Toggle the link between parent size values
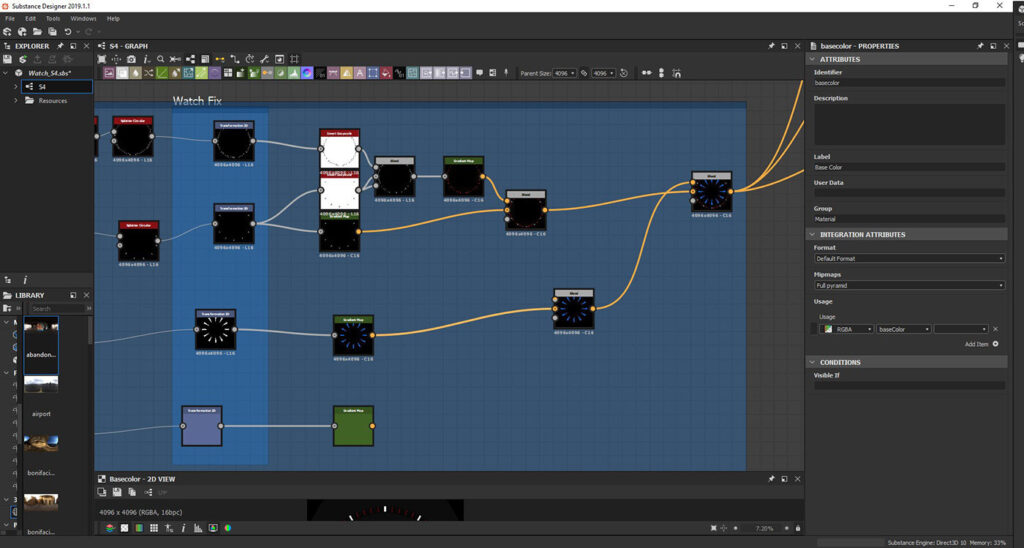The height and width of the screenshot is (548, 1024). [584, 73]
